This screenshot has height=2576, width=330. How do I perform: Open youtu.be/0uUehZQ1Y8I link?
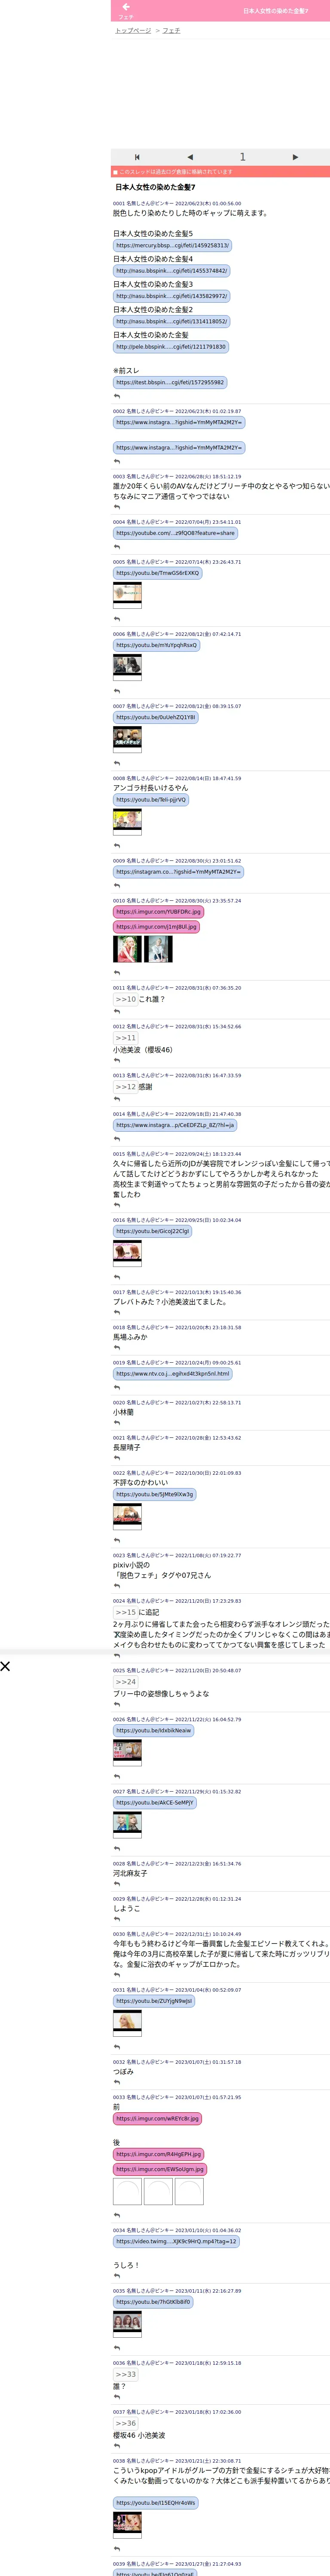pyautogui.click(x=155, y=717)
